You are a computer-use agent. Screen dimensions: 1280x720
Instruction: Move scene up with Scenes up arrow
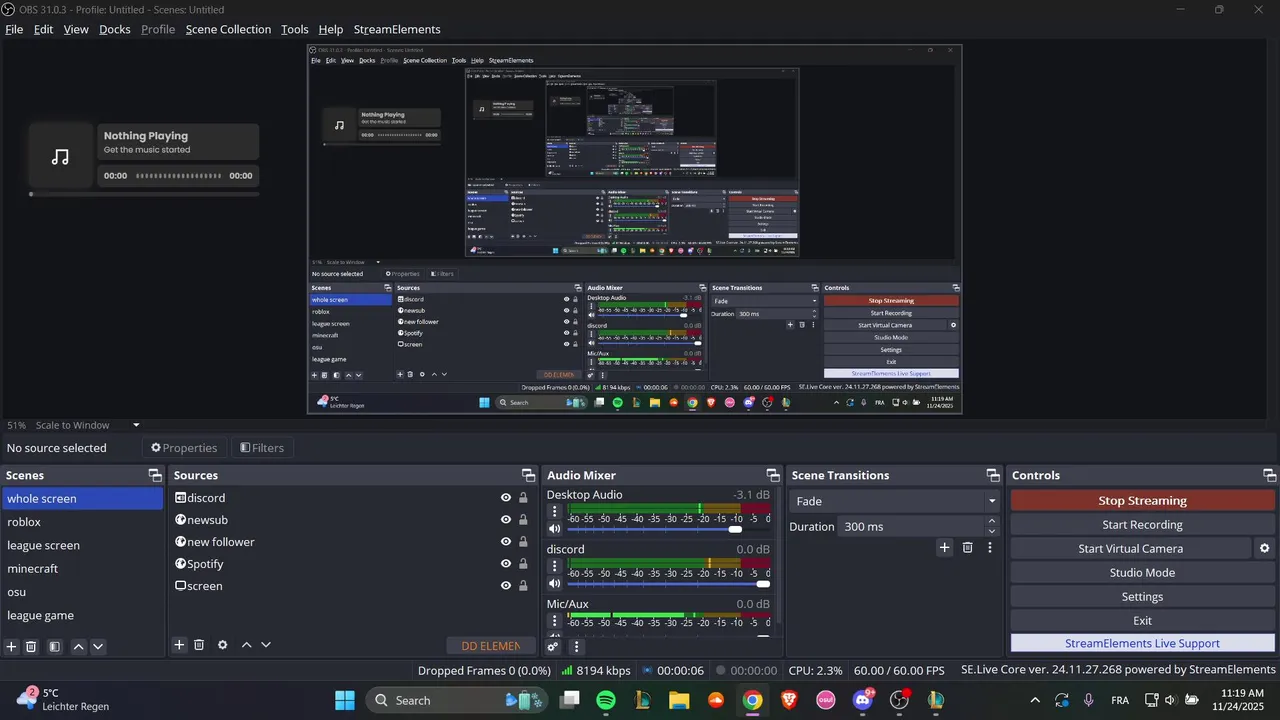click(79, 647)
